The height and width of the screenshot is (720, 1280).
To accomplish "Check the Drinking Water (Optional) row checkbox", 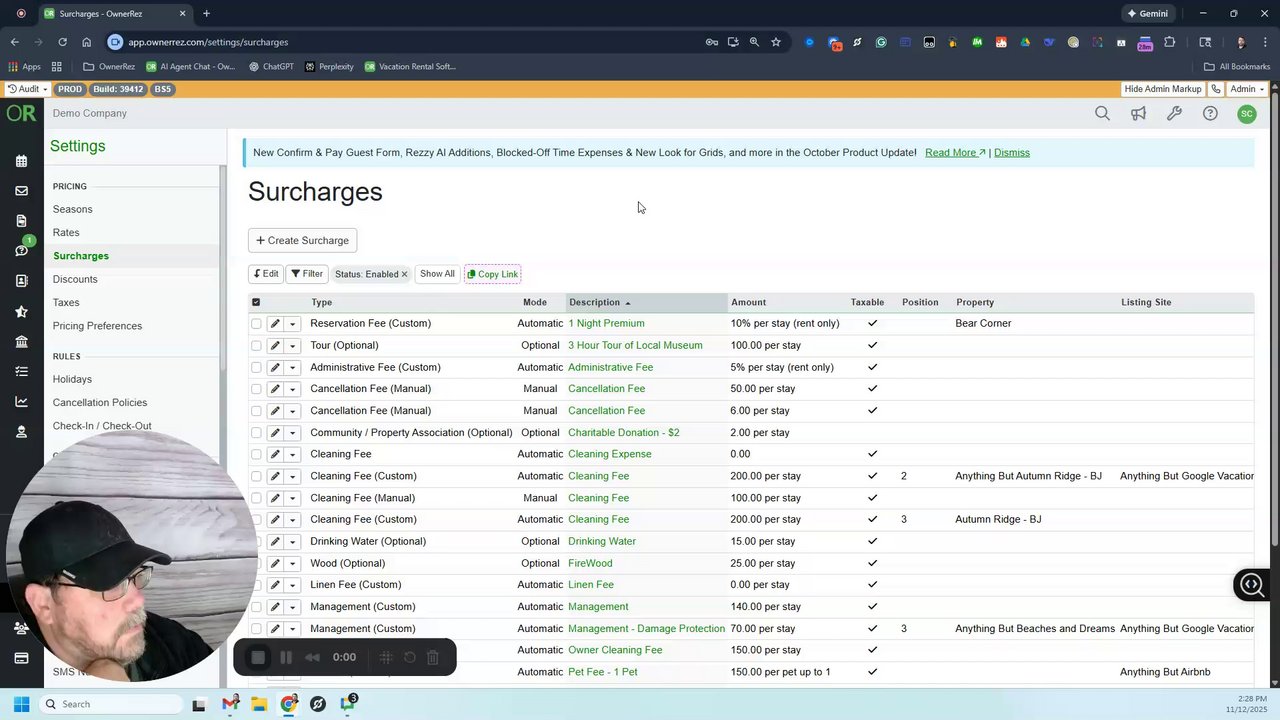I will (x=256, y=542).
